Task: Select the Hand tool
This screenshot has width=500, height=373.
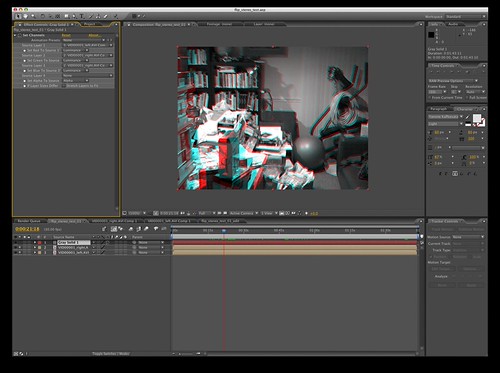Action: (25, 16)
